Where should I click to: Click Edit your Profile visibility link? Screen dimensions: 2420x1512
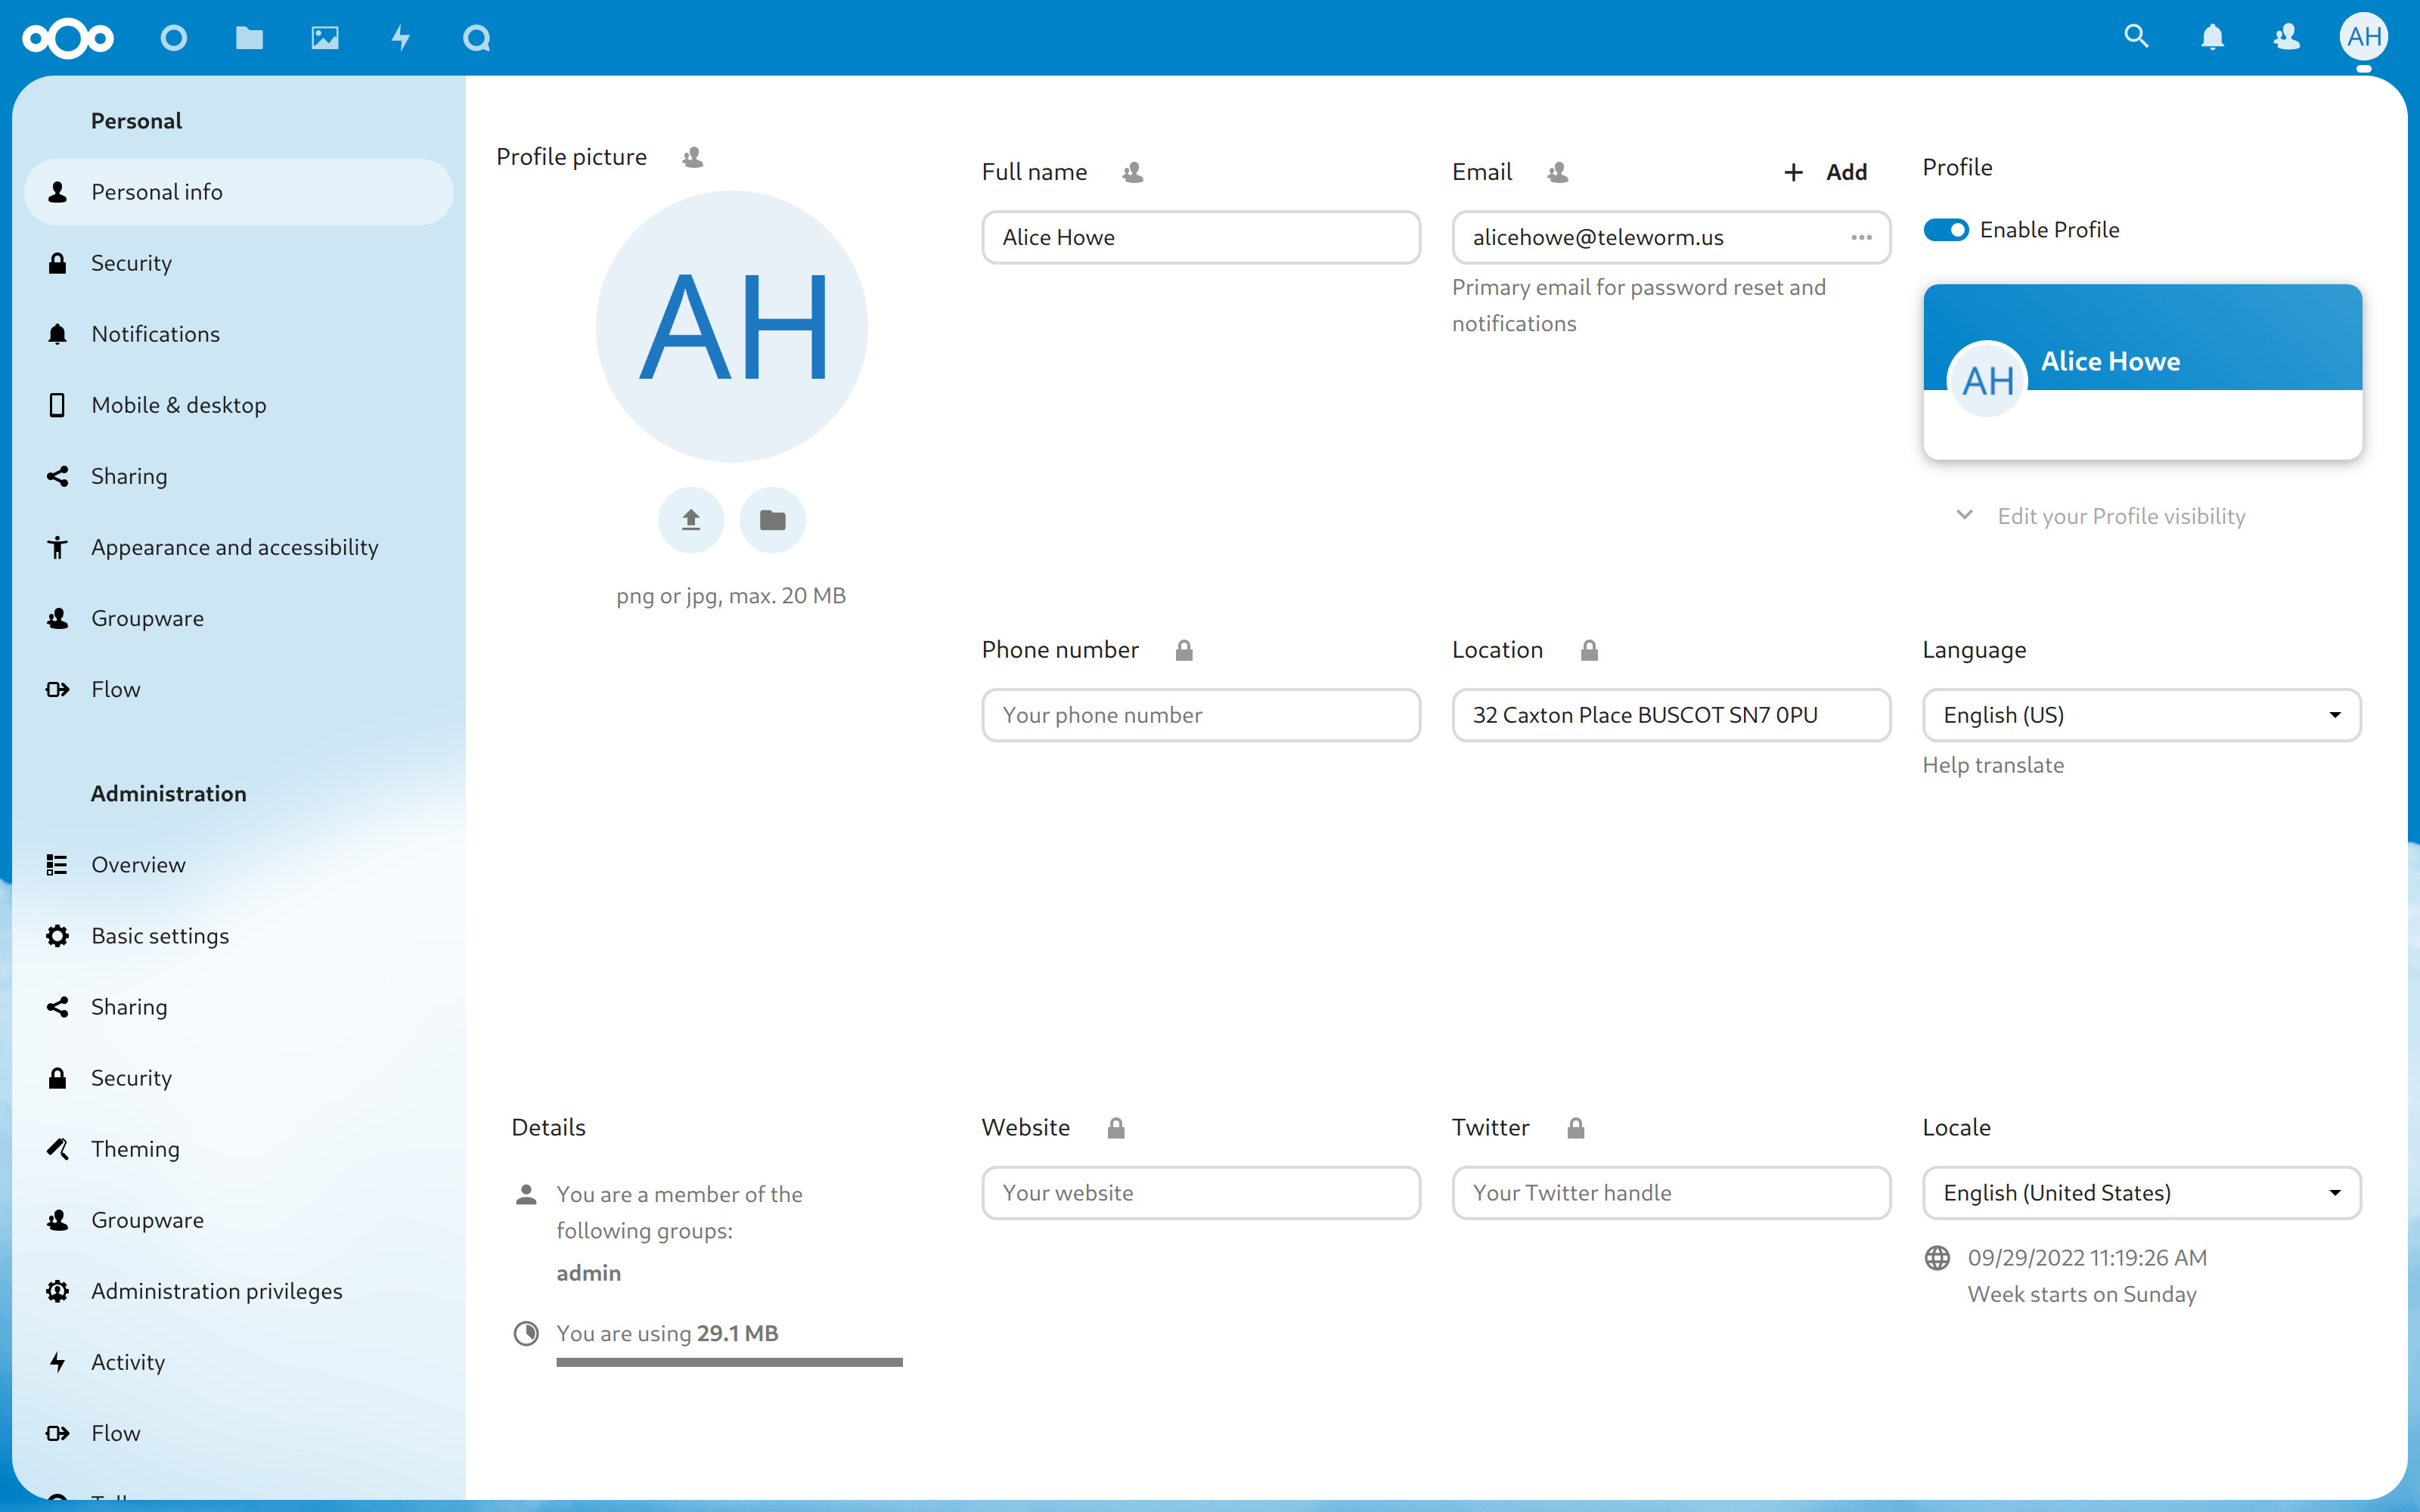pyautogui.click(x=2120, y=516)
